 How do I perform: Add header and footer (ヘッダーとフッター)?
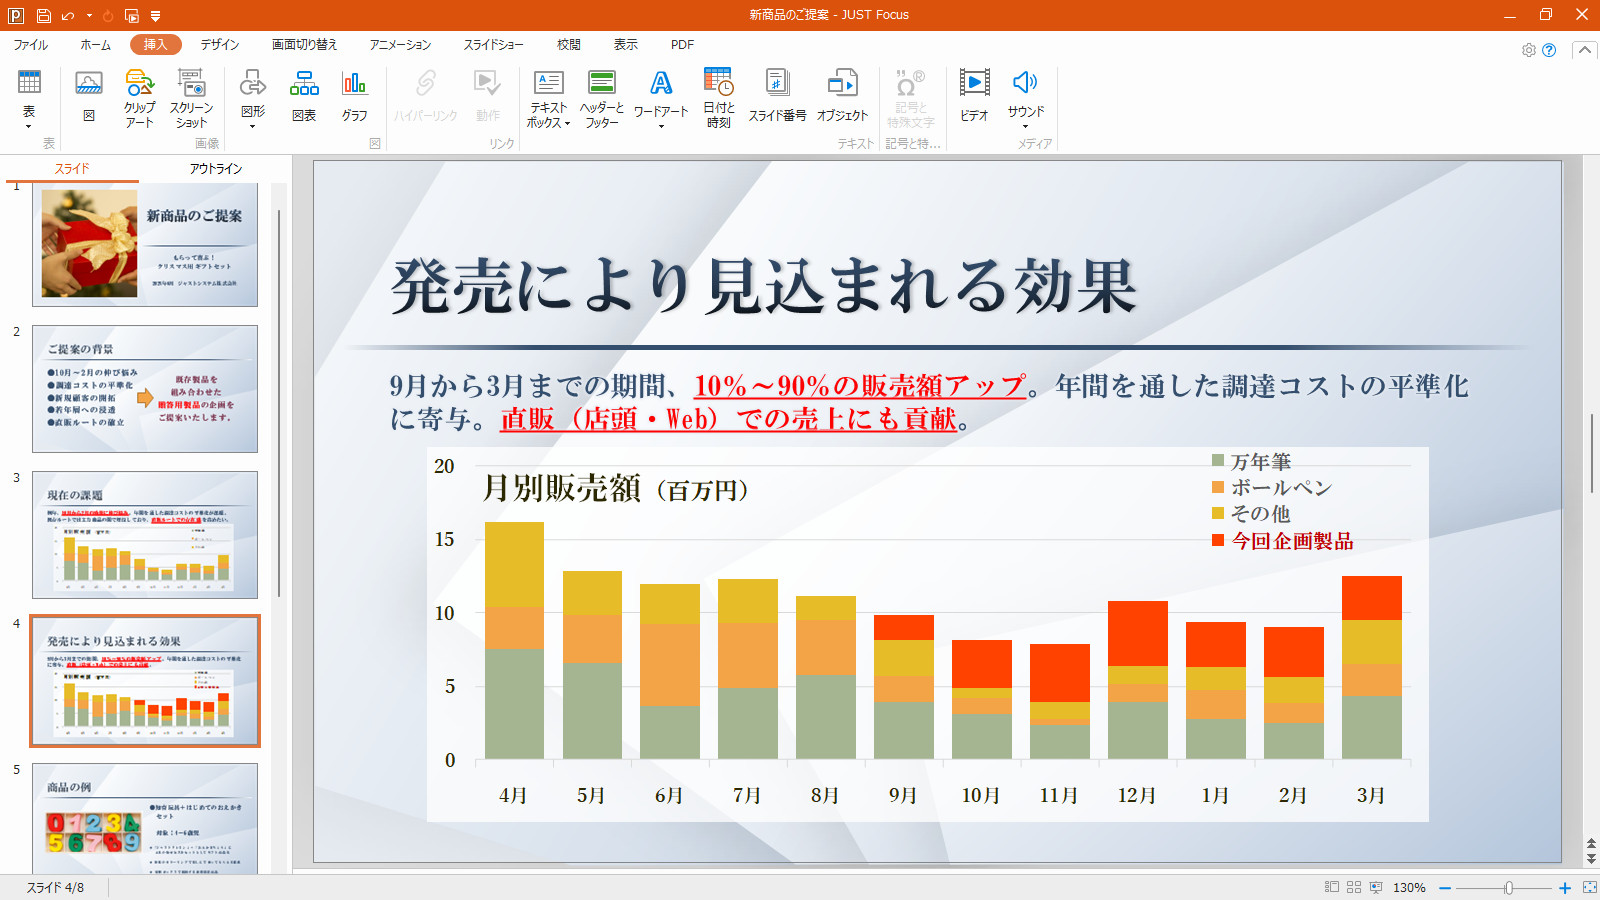(601, 97)
